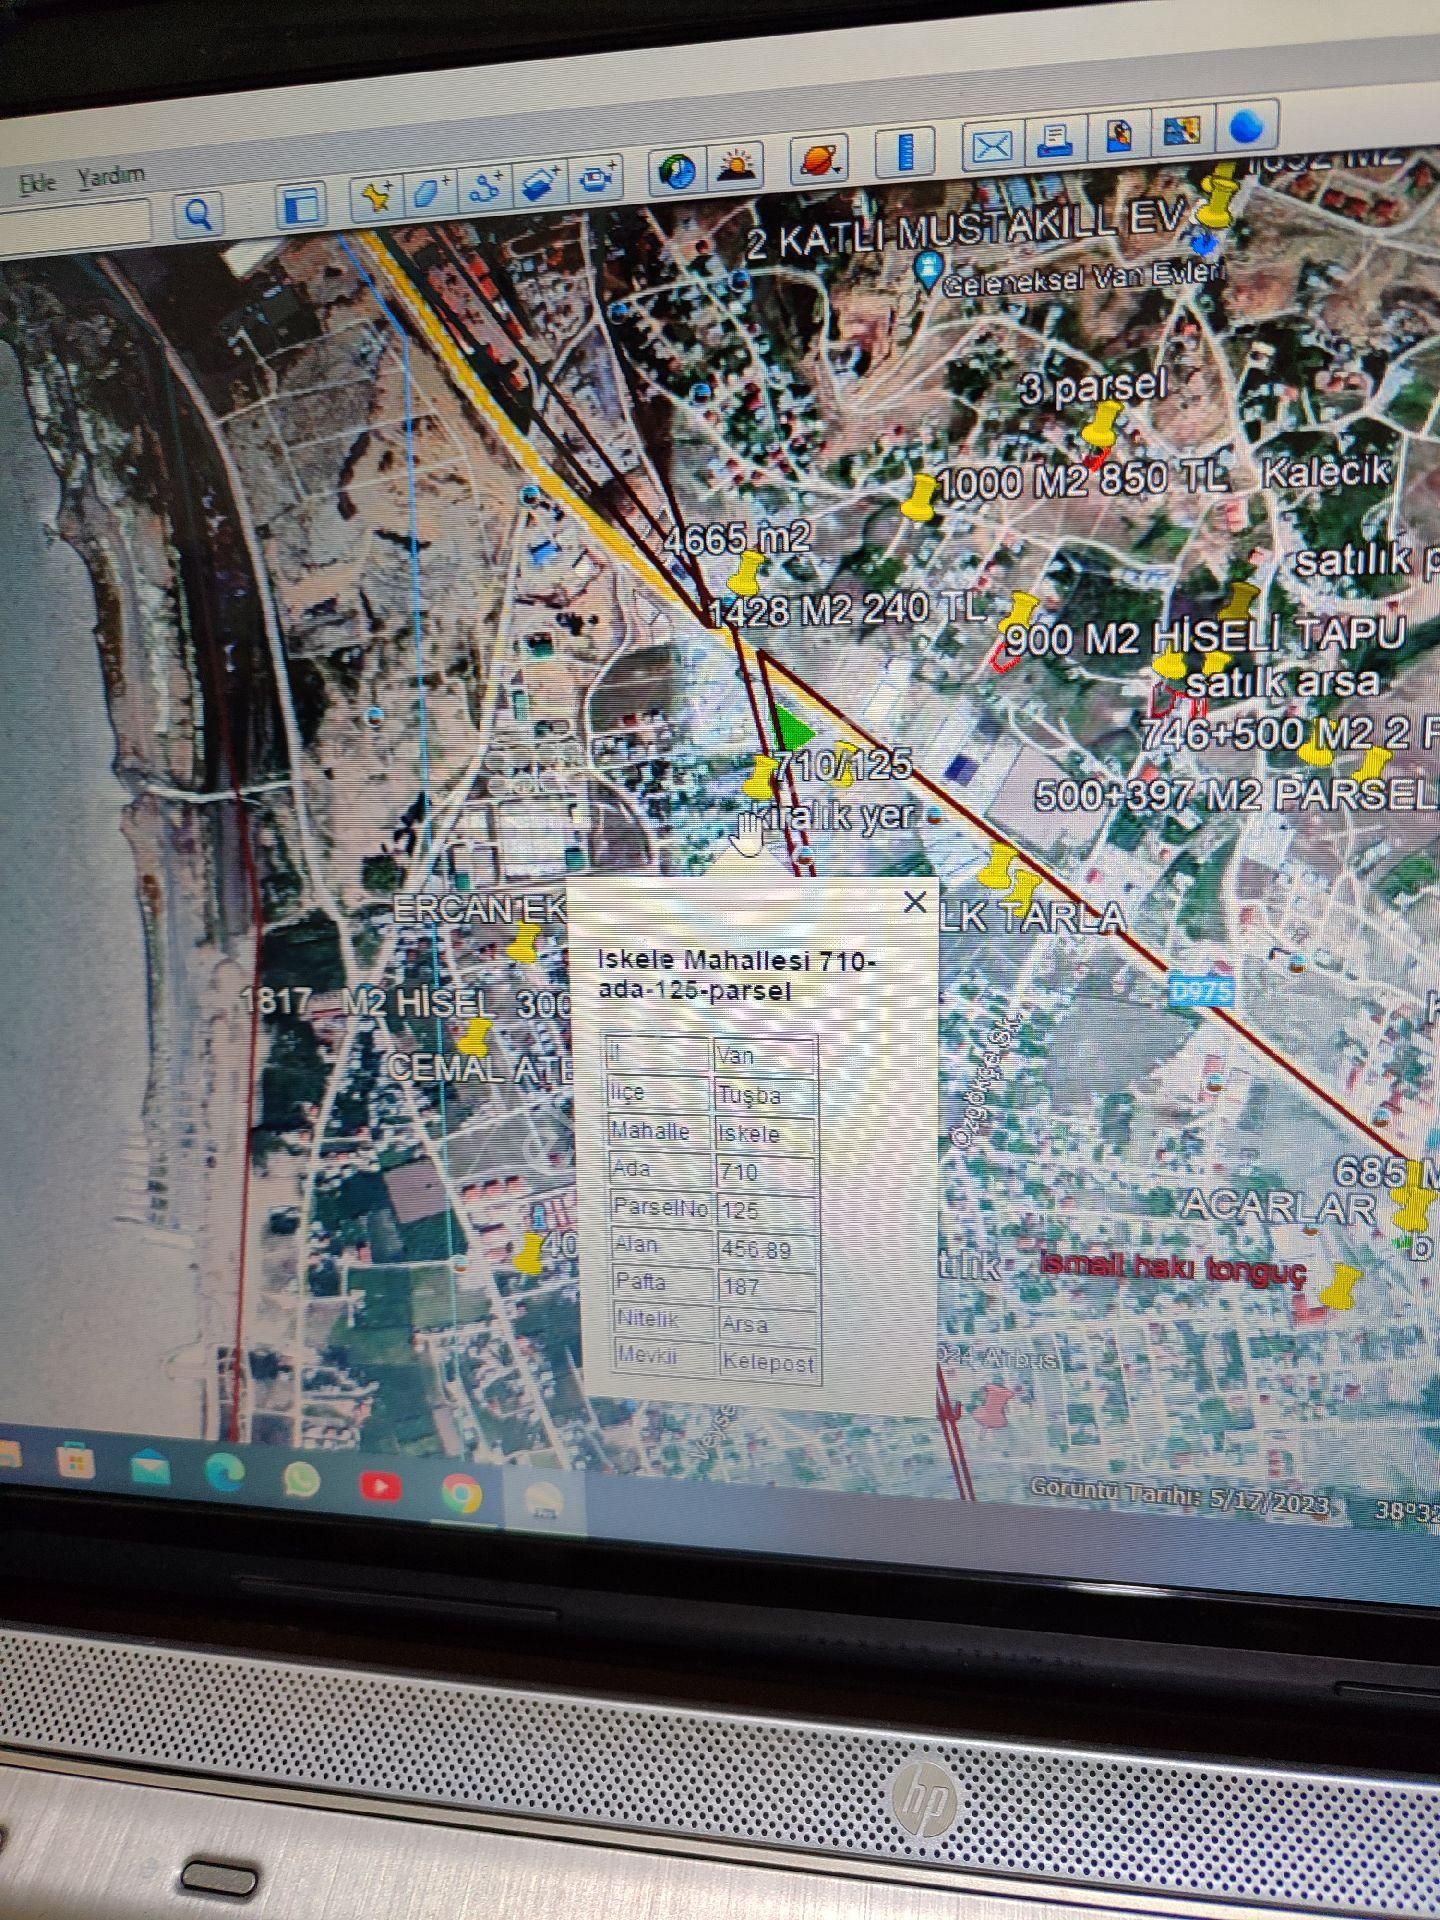Click the 1428 M2 240 TL label
This screenshot has width=1440, height=1920.
point(846,609)
